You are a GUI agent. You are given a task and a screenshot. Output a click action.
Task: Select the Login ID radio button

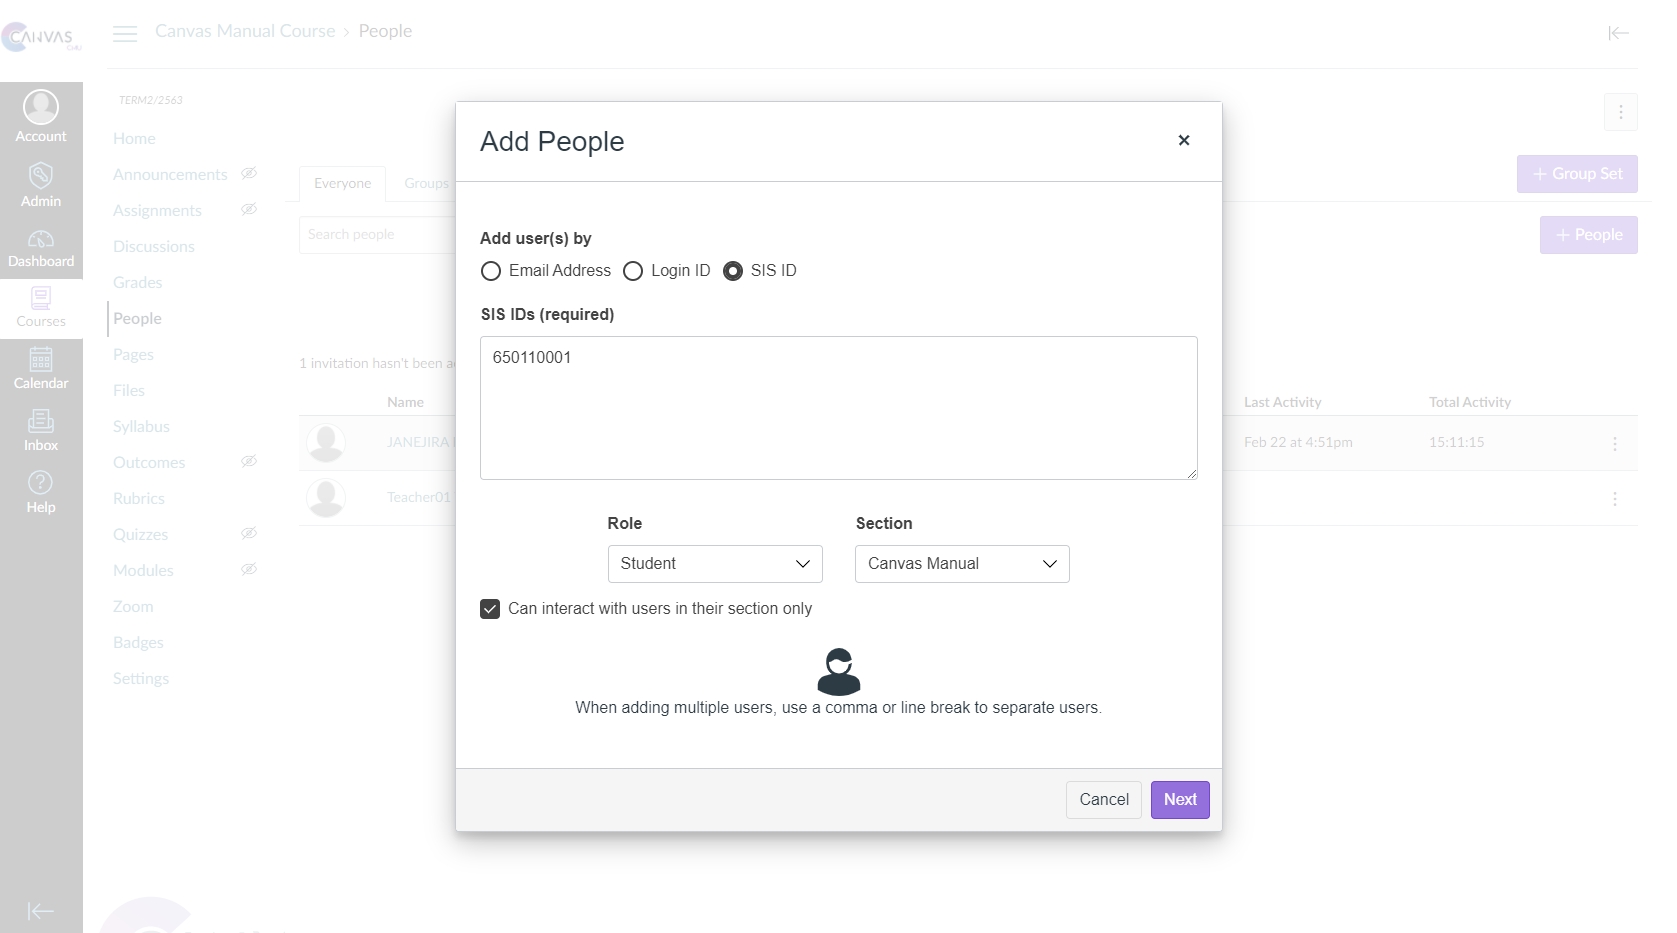coord(633,271)
